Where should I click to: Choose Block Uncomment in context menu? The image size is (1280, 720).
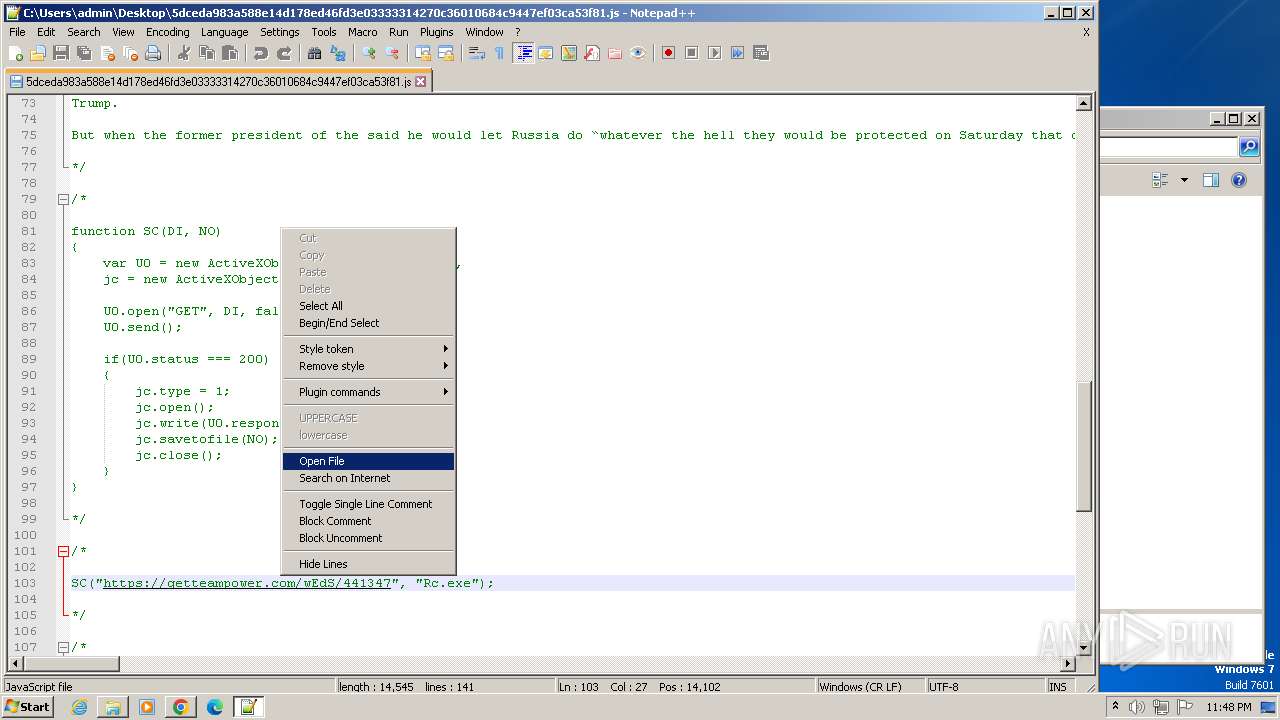369,538
